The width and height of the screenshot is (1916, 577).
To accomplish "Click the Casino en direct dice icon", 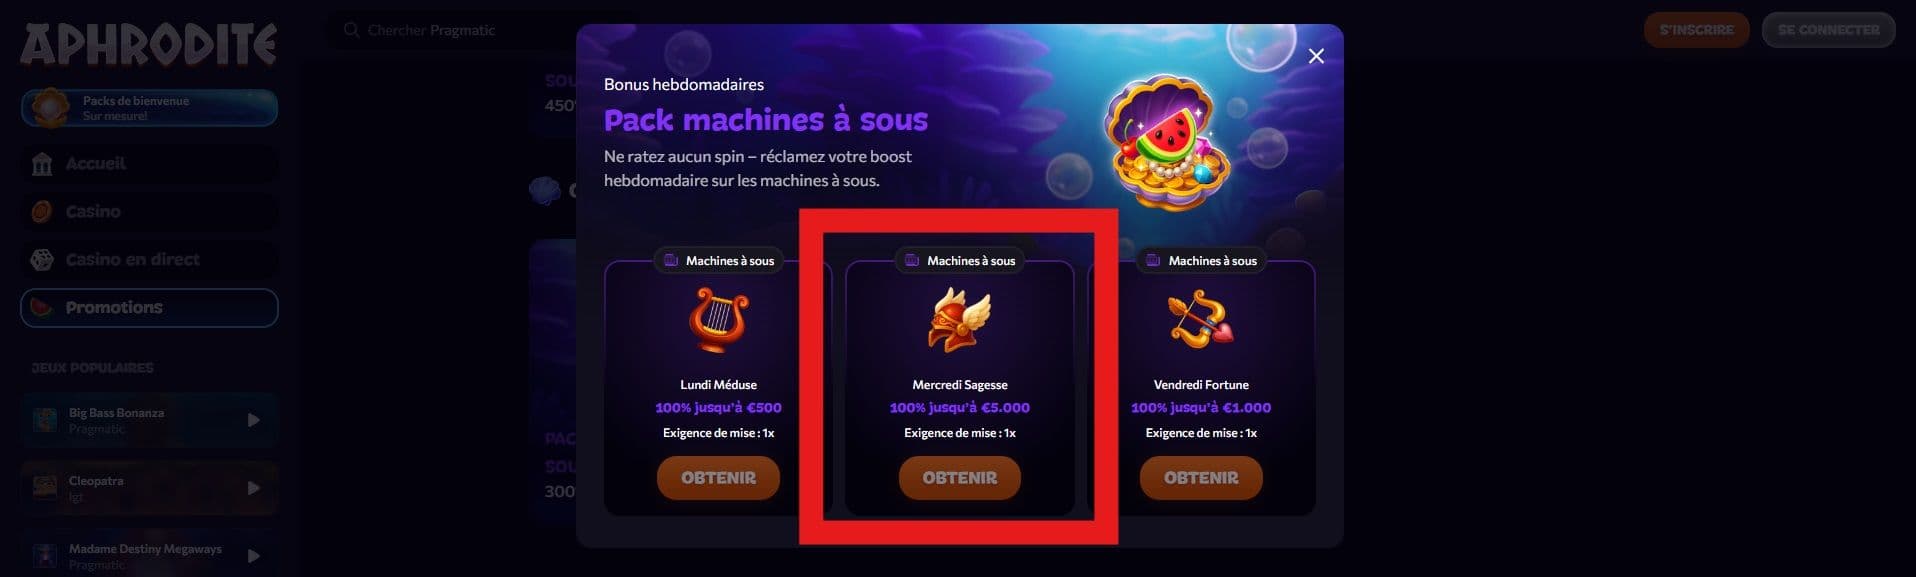I will pos(42,260).
